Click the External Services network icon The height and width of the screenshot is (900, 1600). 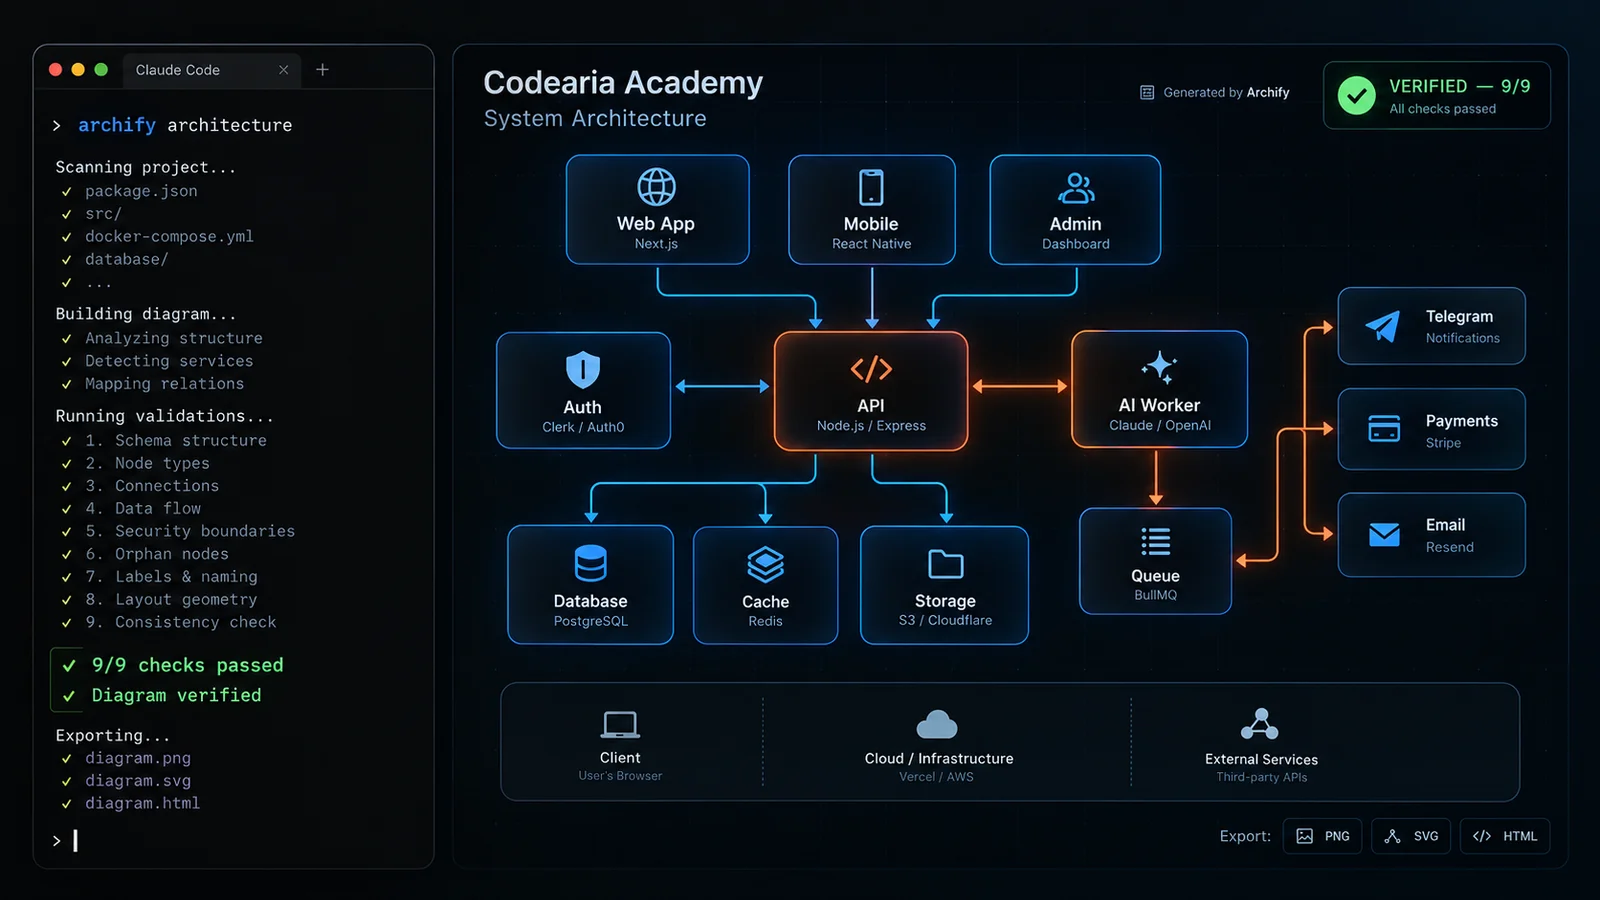point(1260,724)
